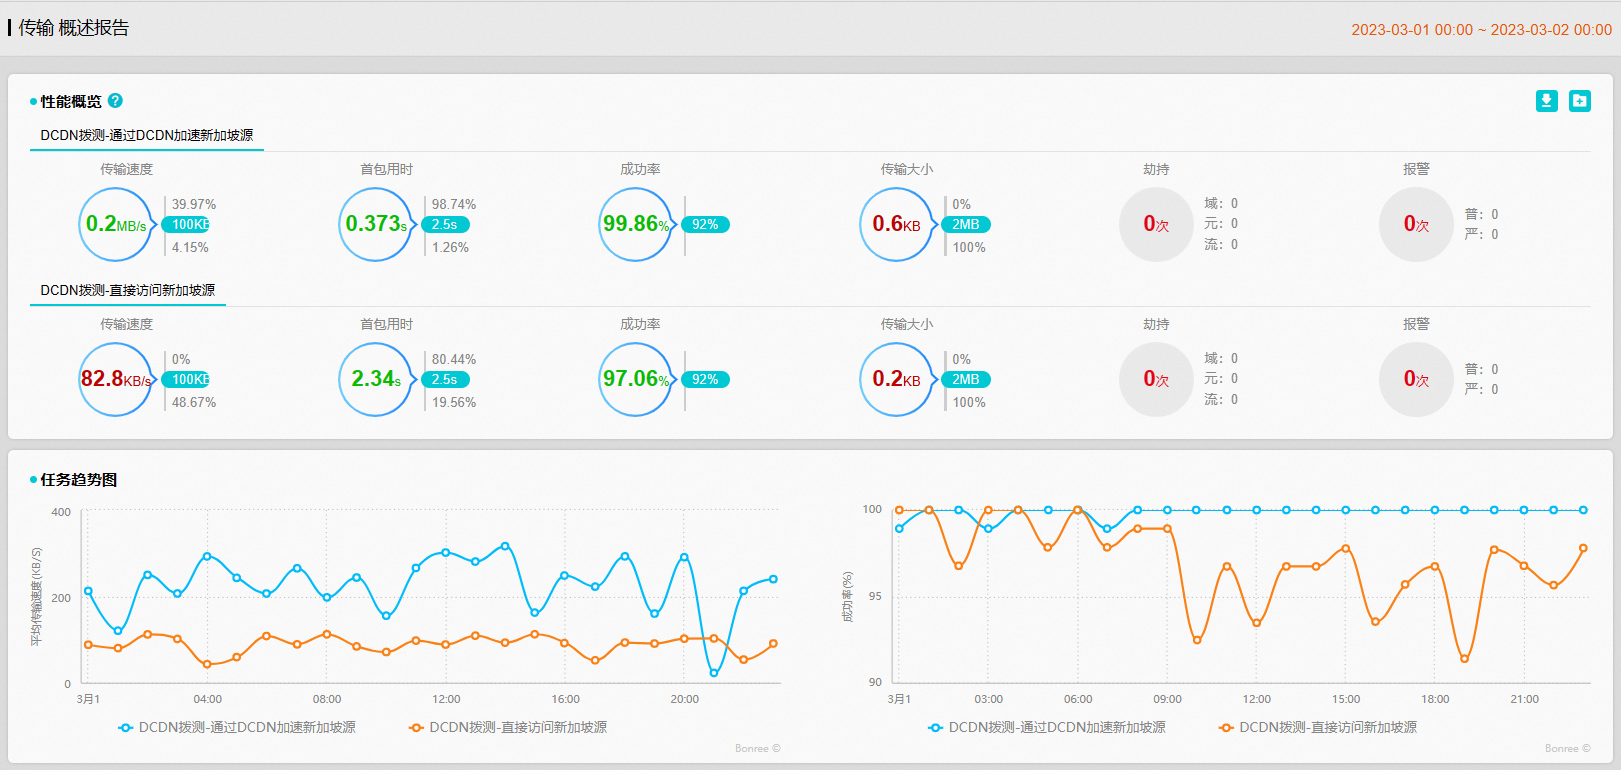Click the 2.34s first packet time gauge
The height and width of the screenshot is (770, 1621).
[376, 379]
